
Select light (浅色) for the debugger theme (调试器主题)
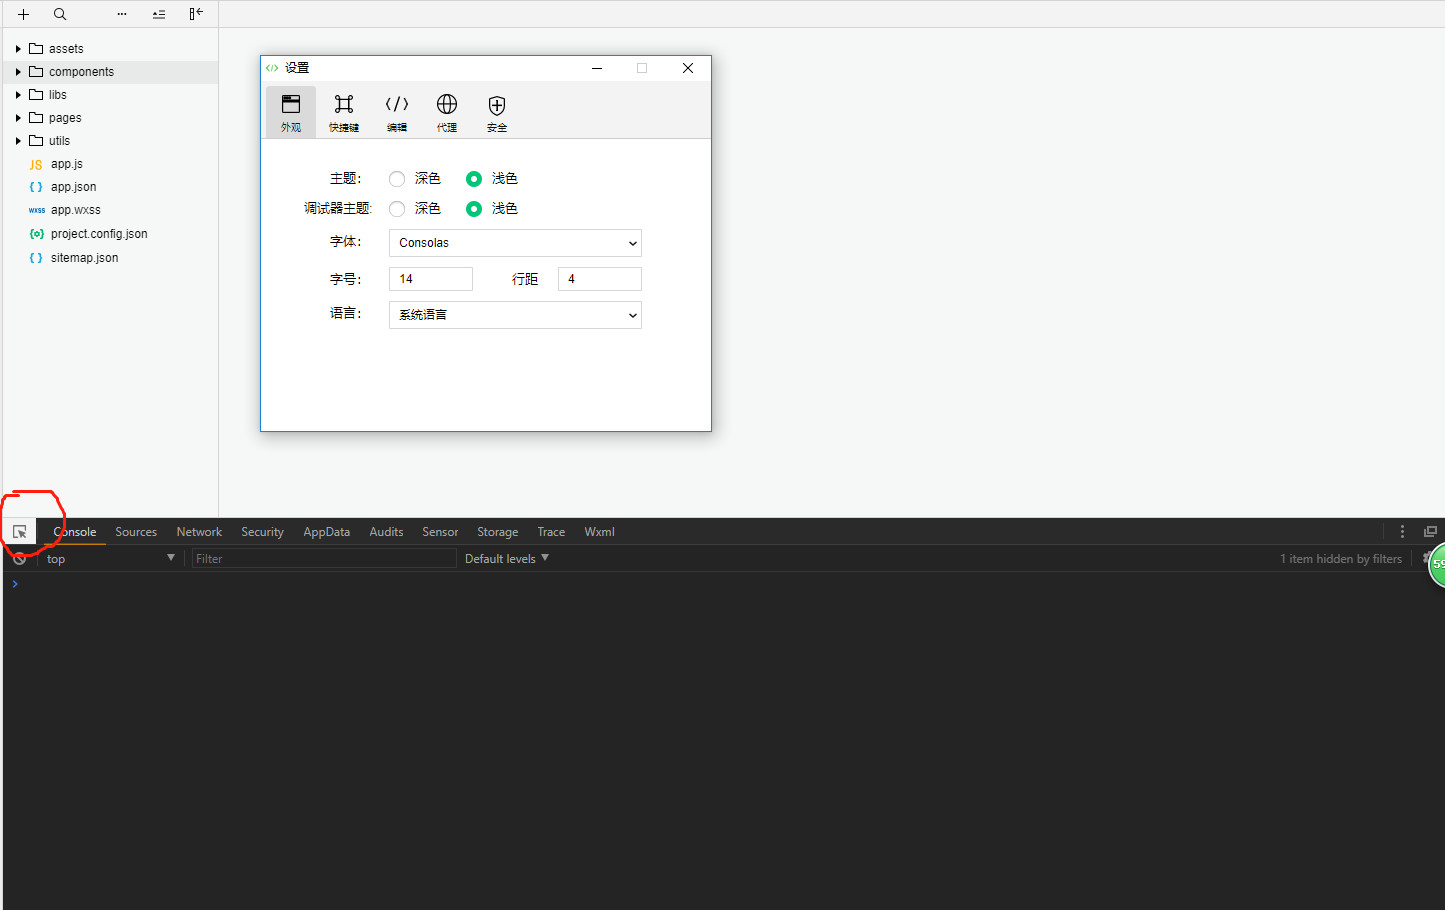pyautogui.click(x=474, y=209)
